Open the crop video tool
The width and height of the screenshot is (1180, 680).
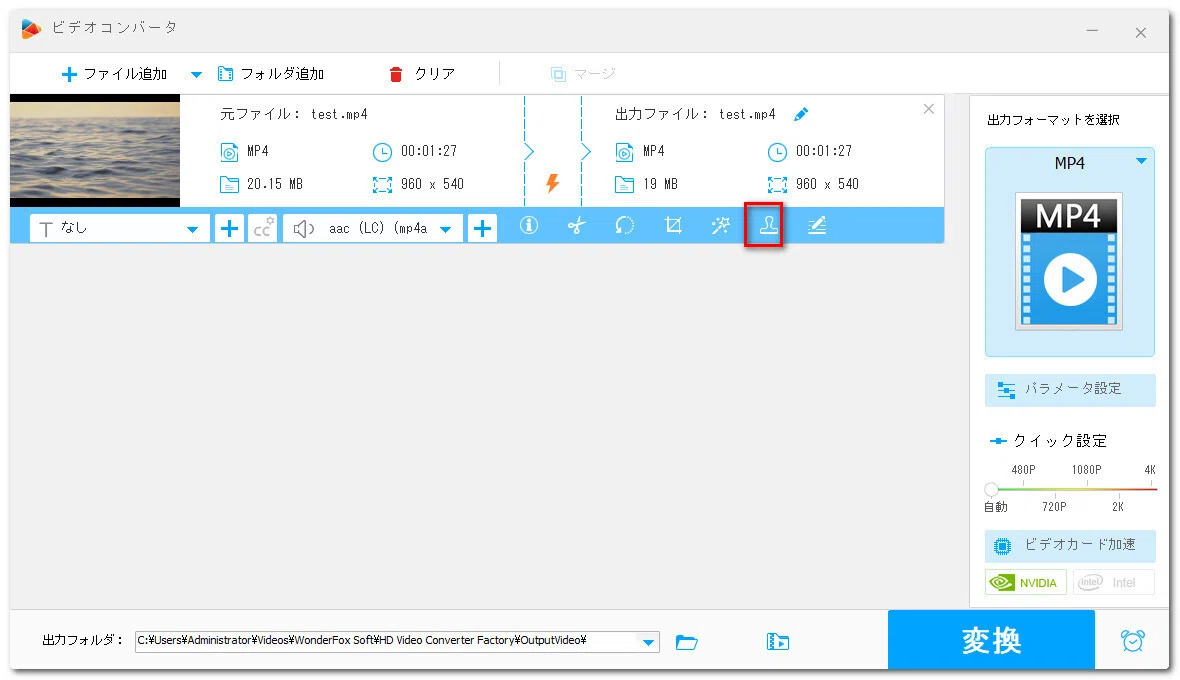673,226
